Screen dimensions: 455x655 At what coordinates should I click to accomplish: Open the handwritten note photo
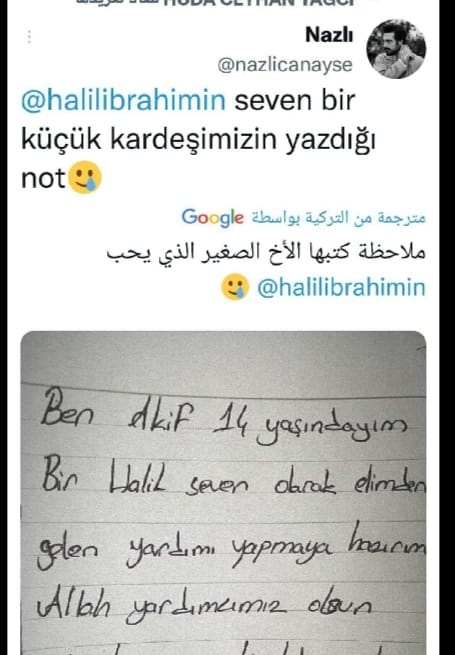[x=224, y=493]
